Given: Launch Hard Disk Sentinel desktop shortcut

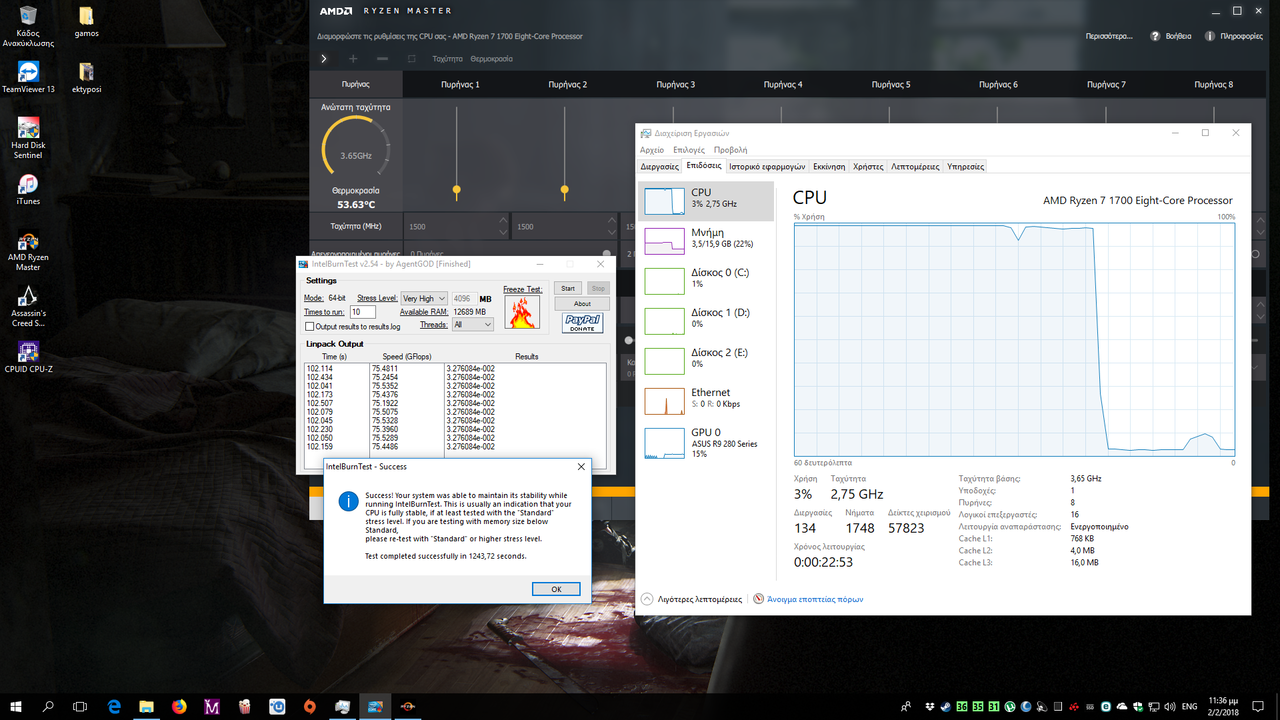Looking at the screenshot, I should point(28,138).
